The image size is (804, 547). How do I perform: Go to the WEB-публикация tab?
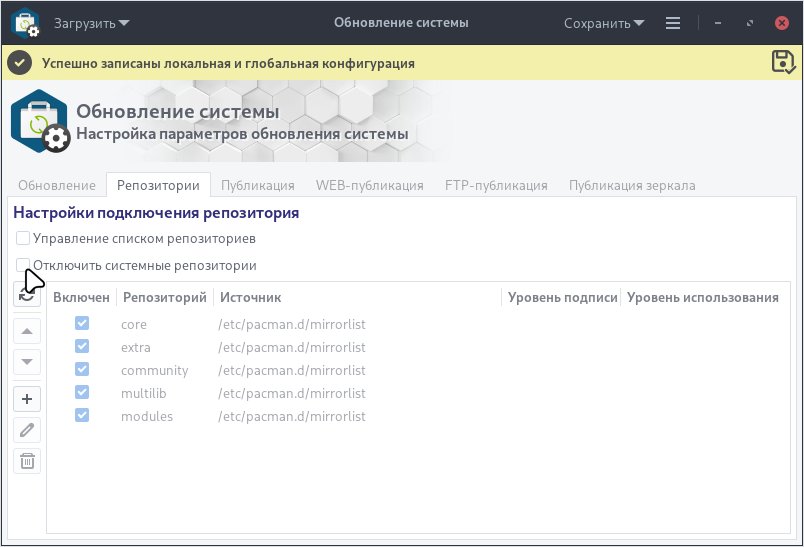[x=370, y=185]
